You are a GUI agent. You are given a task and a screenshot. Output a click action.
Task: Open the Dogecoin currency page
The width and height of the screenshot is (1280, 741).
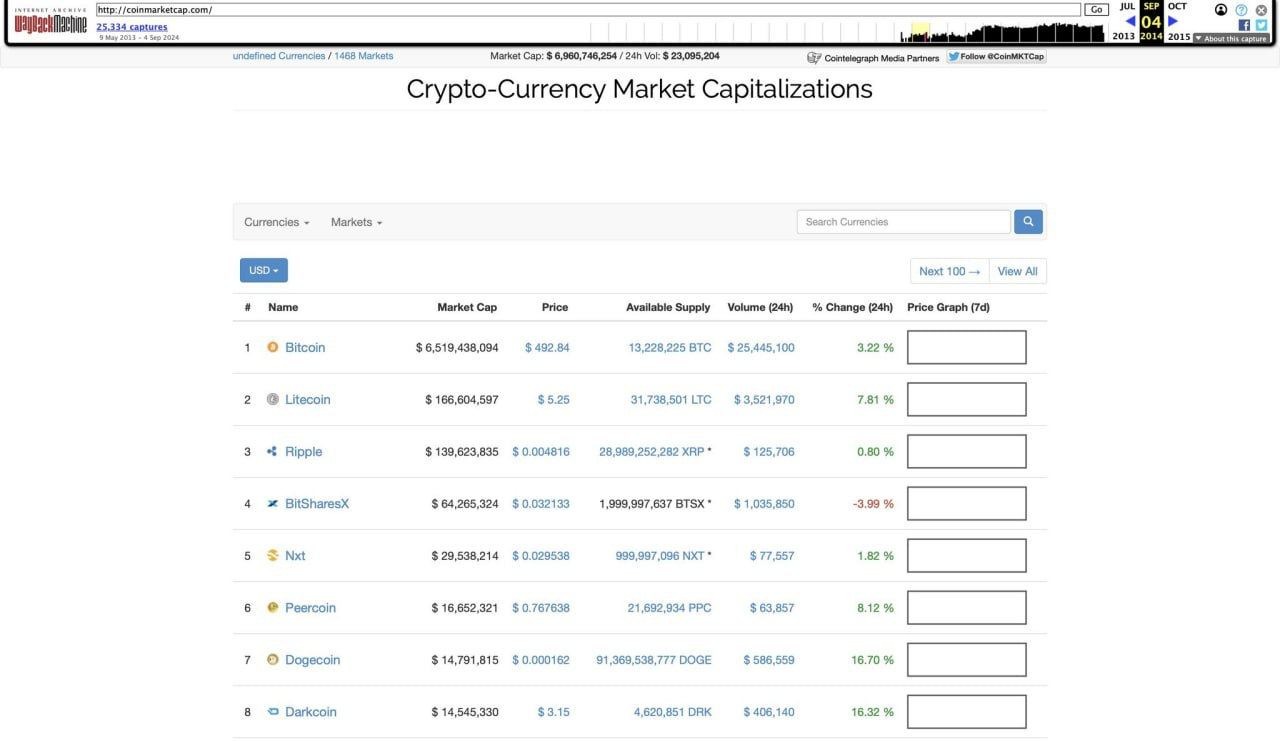pos(313,659)
